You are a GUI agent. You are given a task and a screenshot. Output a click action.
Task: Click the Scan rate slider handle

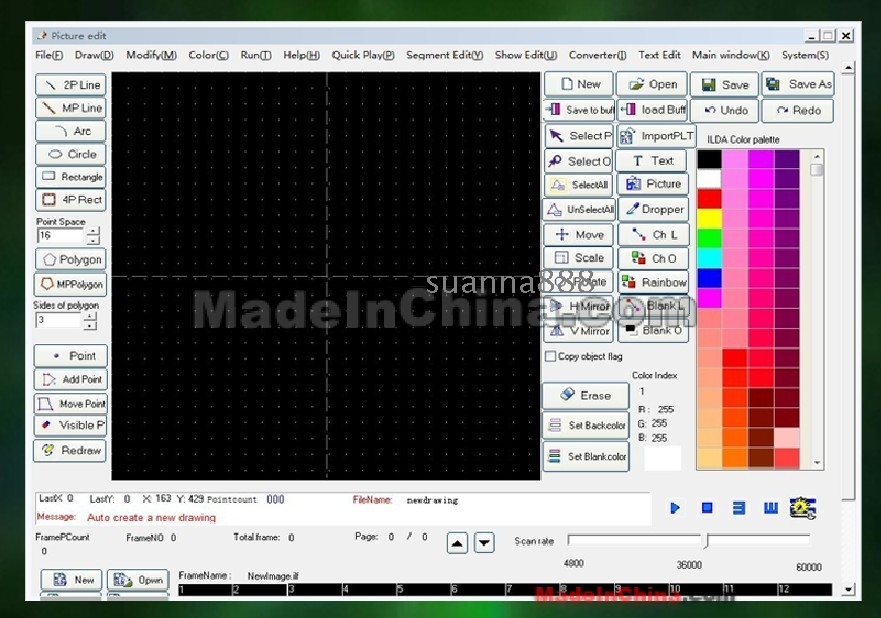coord(707,540)
